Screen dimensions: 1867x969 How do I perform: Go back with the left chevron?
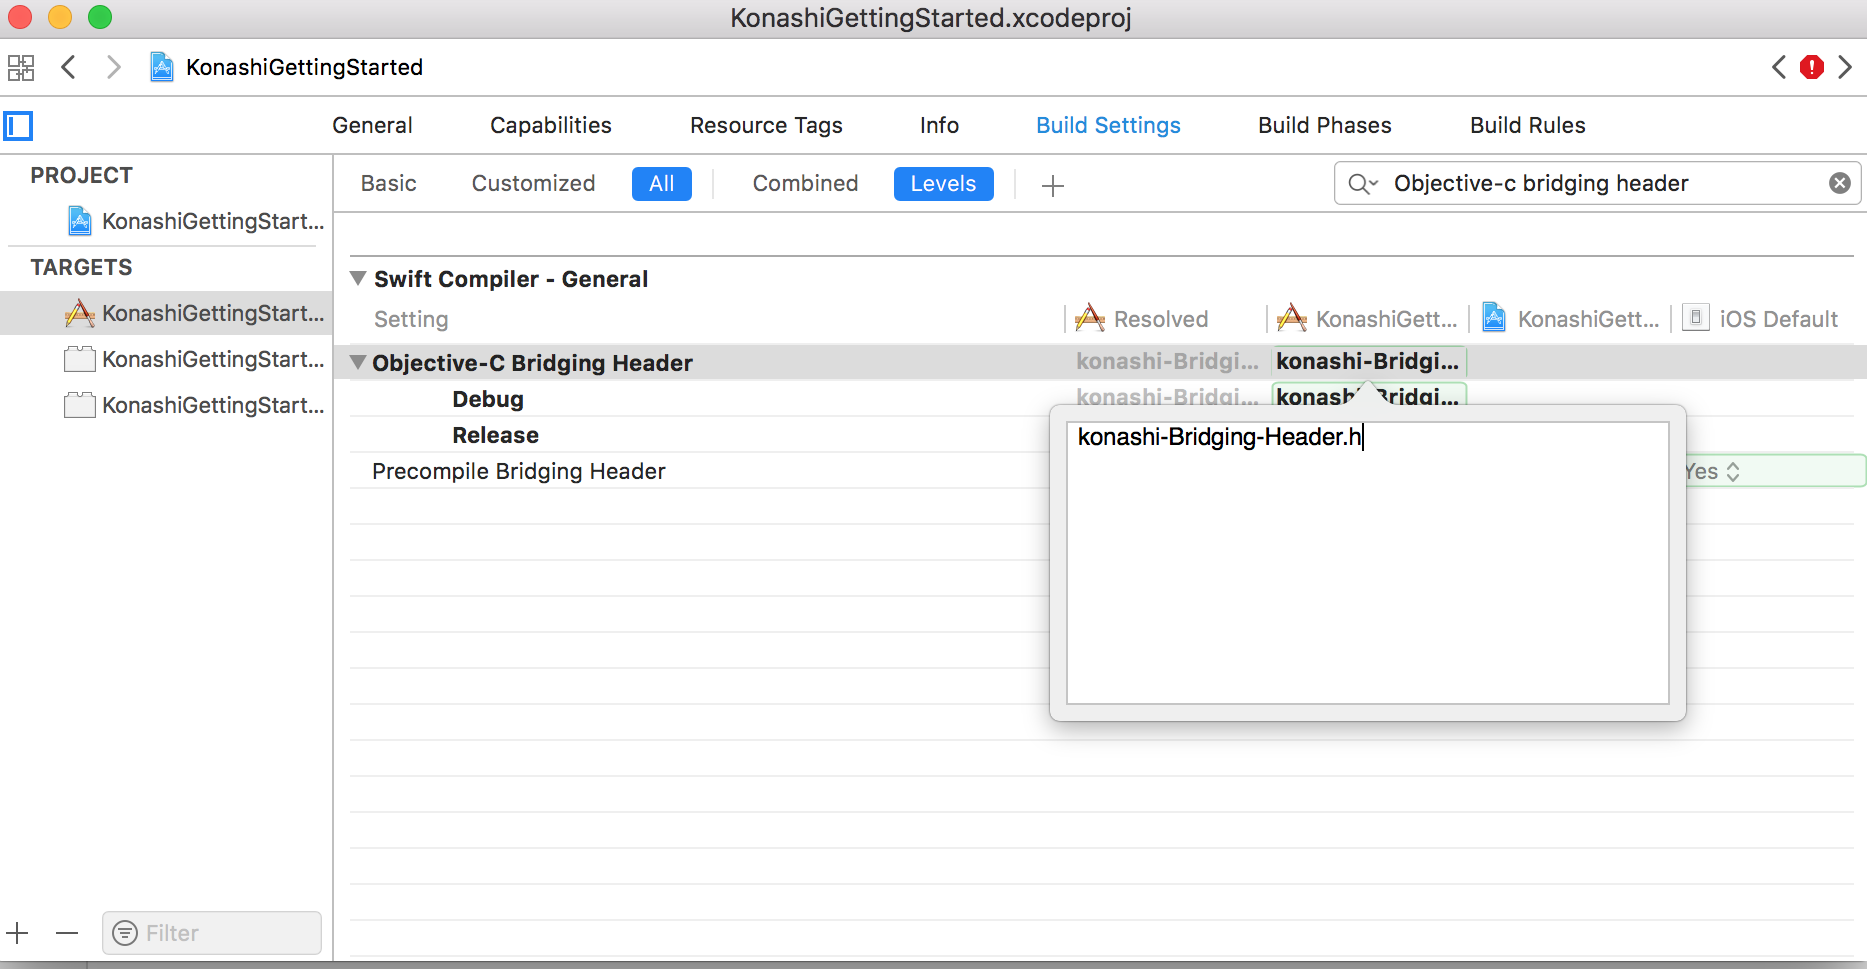pyautogui.click(x=69, y=68)
